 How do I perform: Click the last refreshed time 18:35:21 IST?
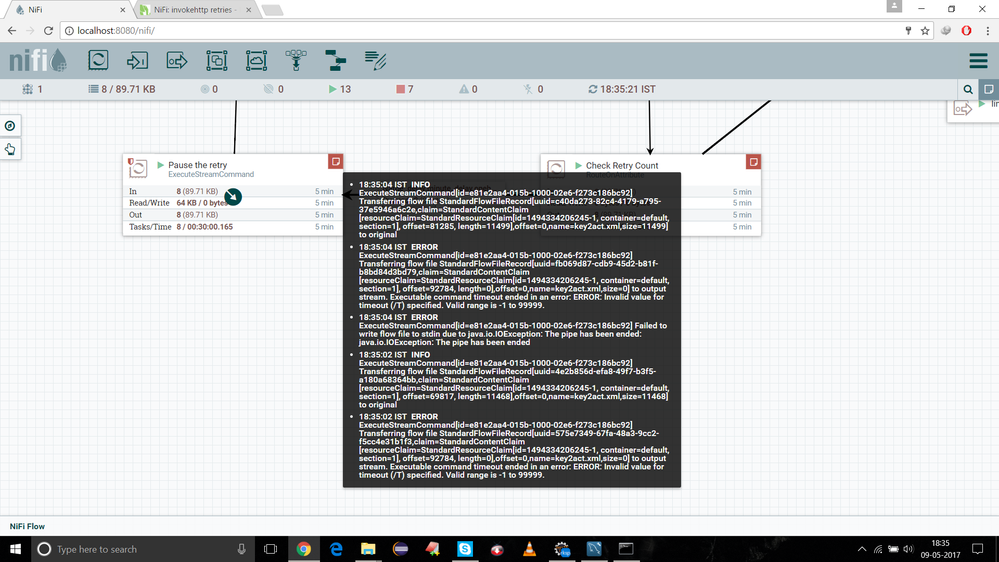(x=622, y=89)
